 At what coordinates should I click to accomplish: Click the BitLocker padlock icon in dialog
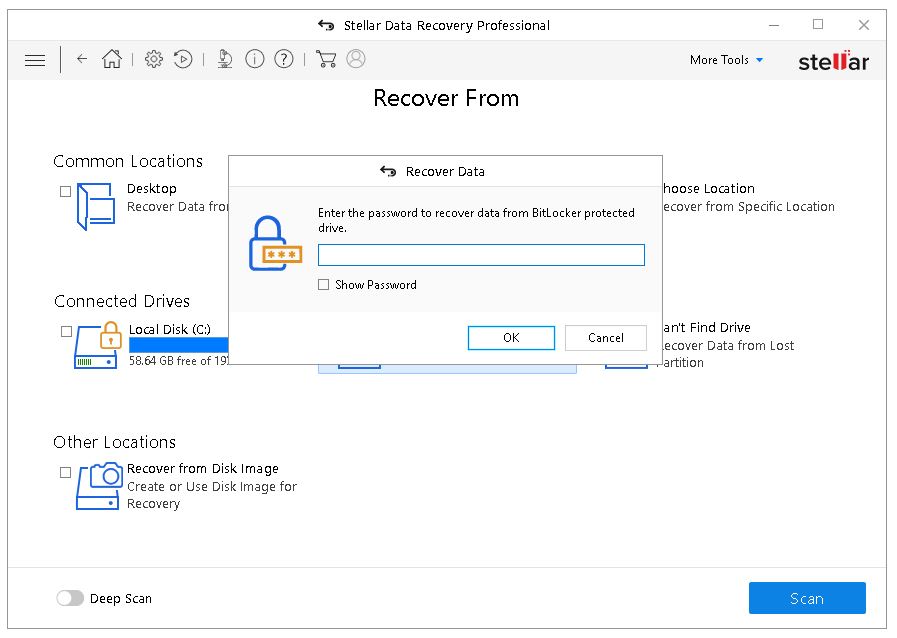click(x=275, y=243)
